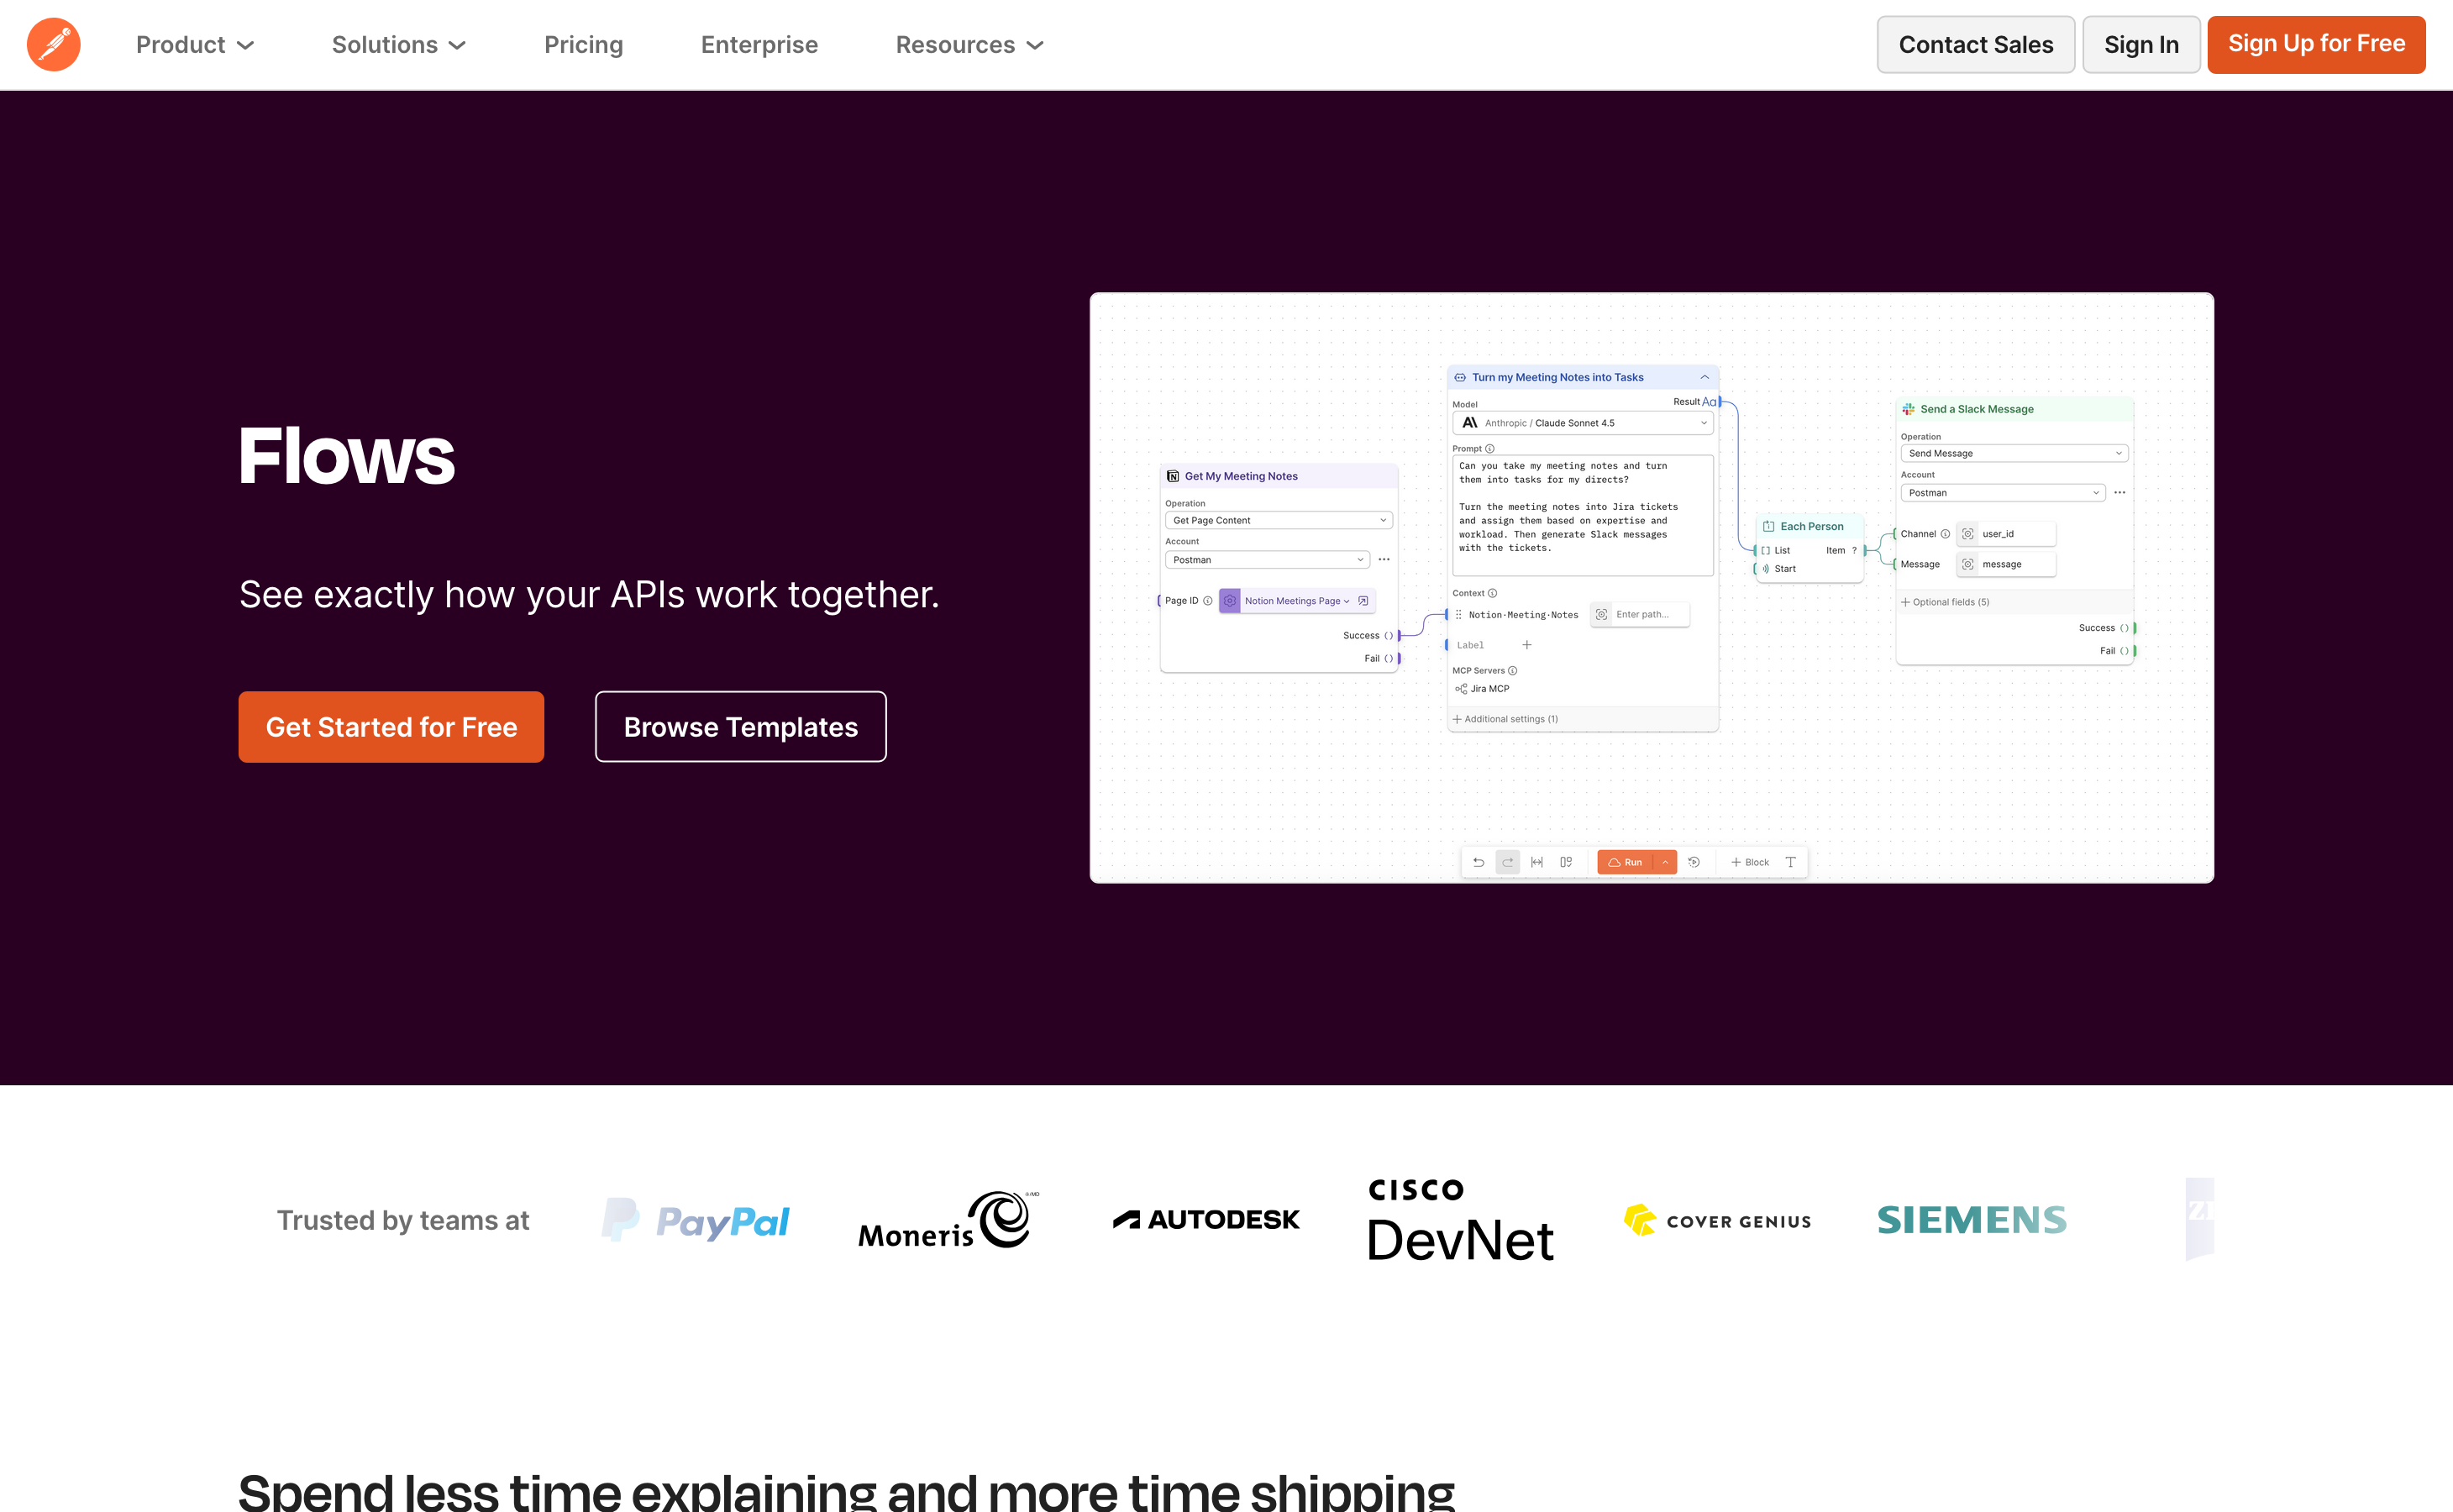This screenshot has height=1512, width=2453.
Task: Click the open-link icon after Notion Meetings Page
Action: [1363, 601]
